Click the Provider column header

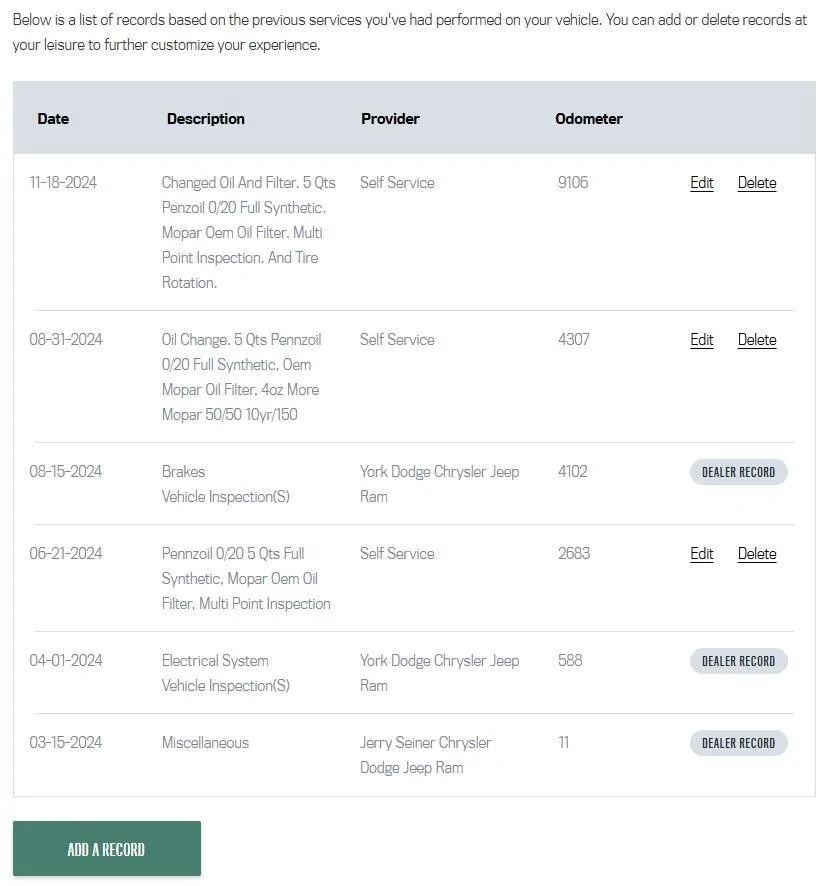(390, 119)
